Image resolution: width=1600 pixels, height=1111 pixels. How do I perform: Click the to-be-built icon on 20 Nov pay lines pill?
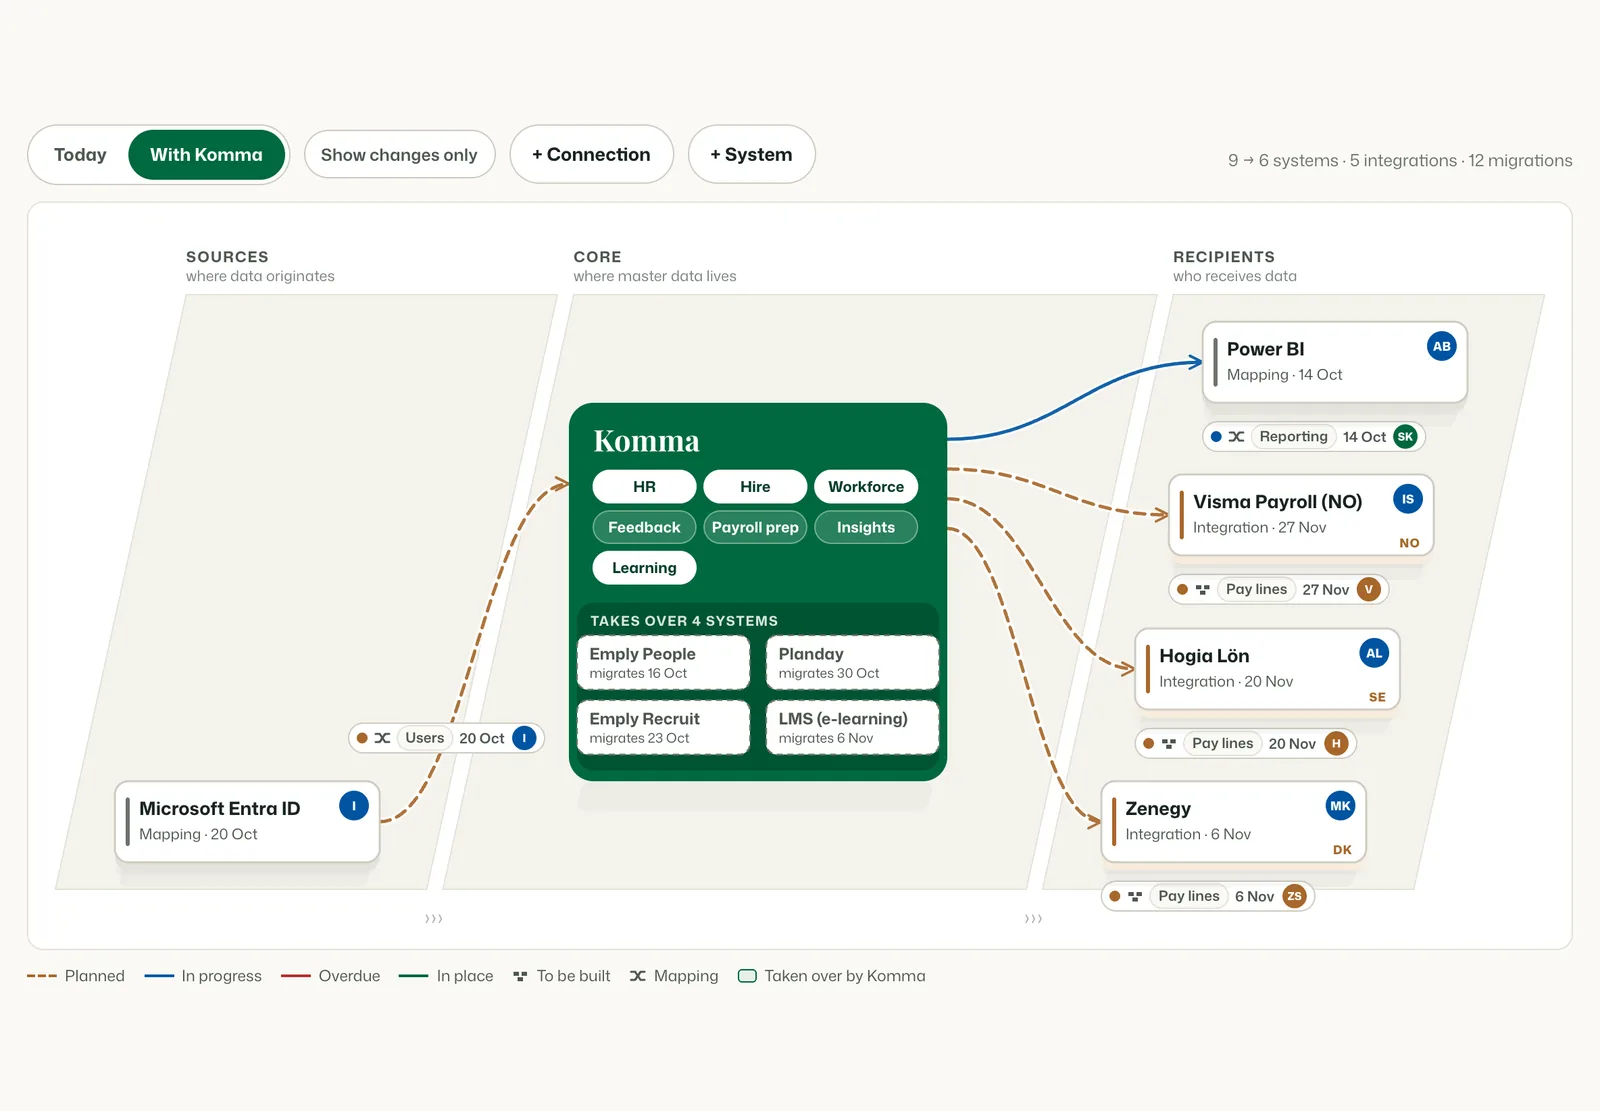1168,744
